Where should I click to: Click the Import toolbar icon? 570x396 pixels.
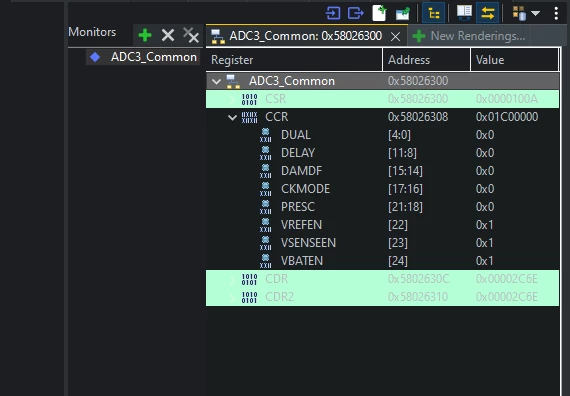[x=333, y=13]
